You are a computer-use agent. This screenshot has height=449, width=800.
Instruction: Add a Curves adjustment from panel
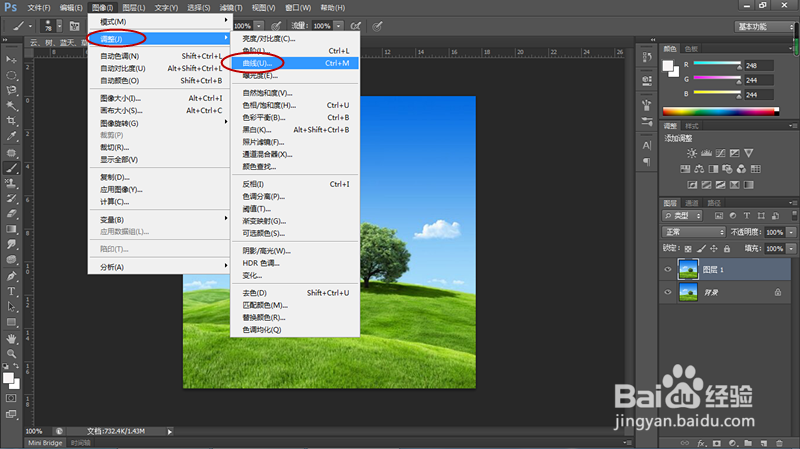click(x=720, y=153)
